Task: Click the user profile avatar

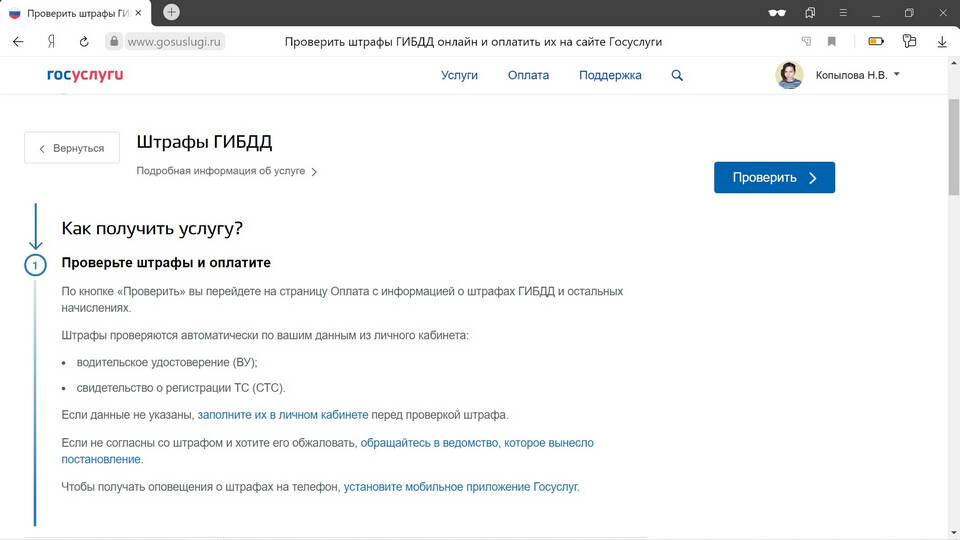Action: 789,75
